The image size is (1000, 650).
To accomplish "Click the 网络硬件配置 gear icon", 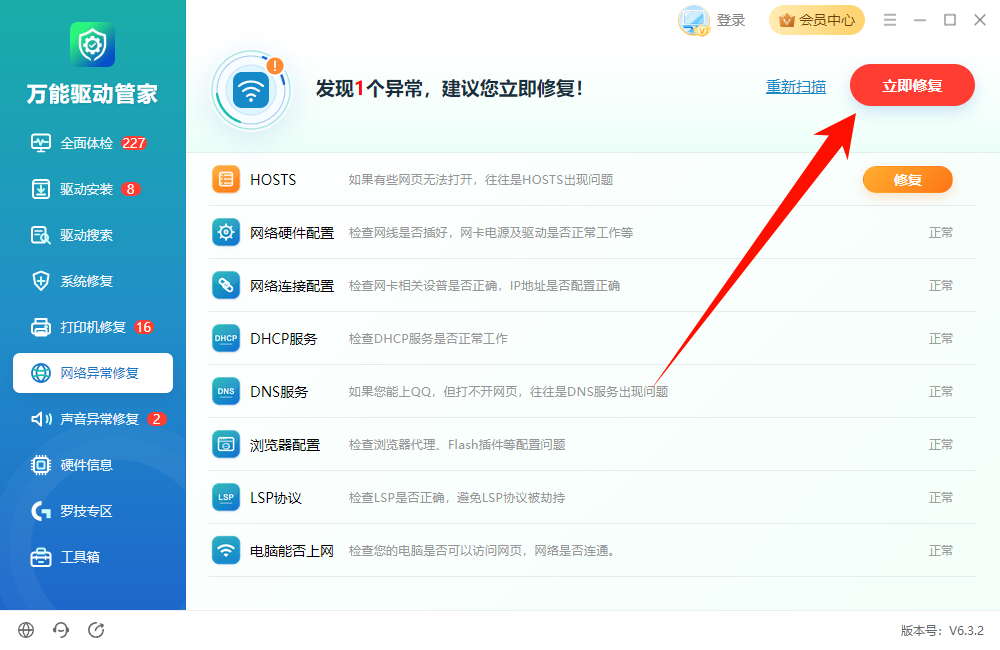I will (226, 232).
